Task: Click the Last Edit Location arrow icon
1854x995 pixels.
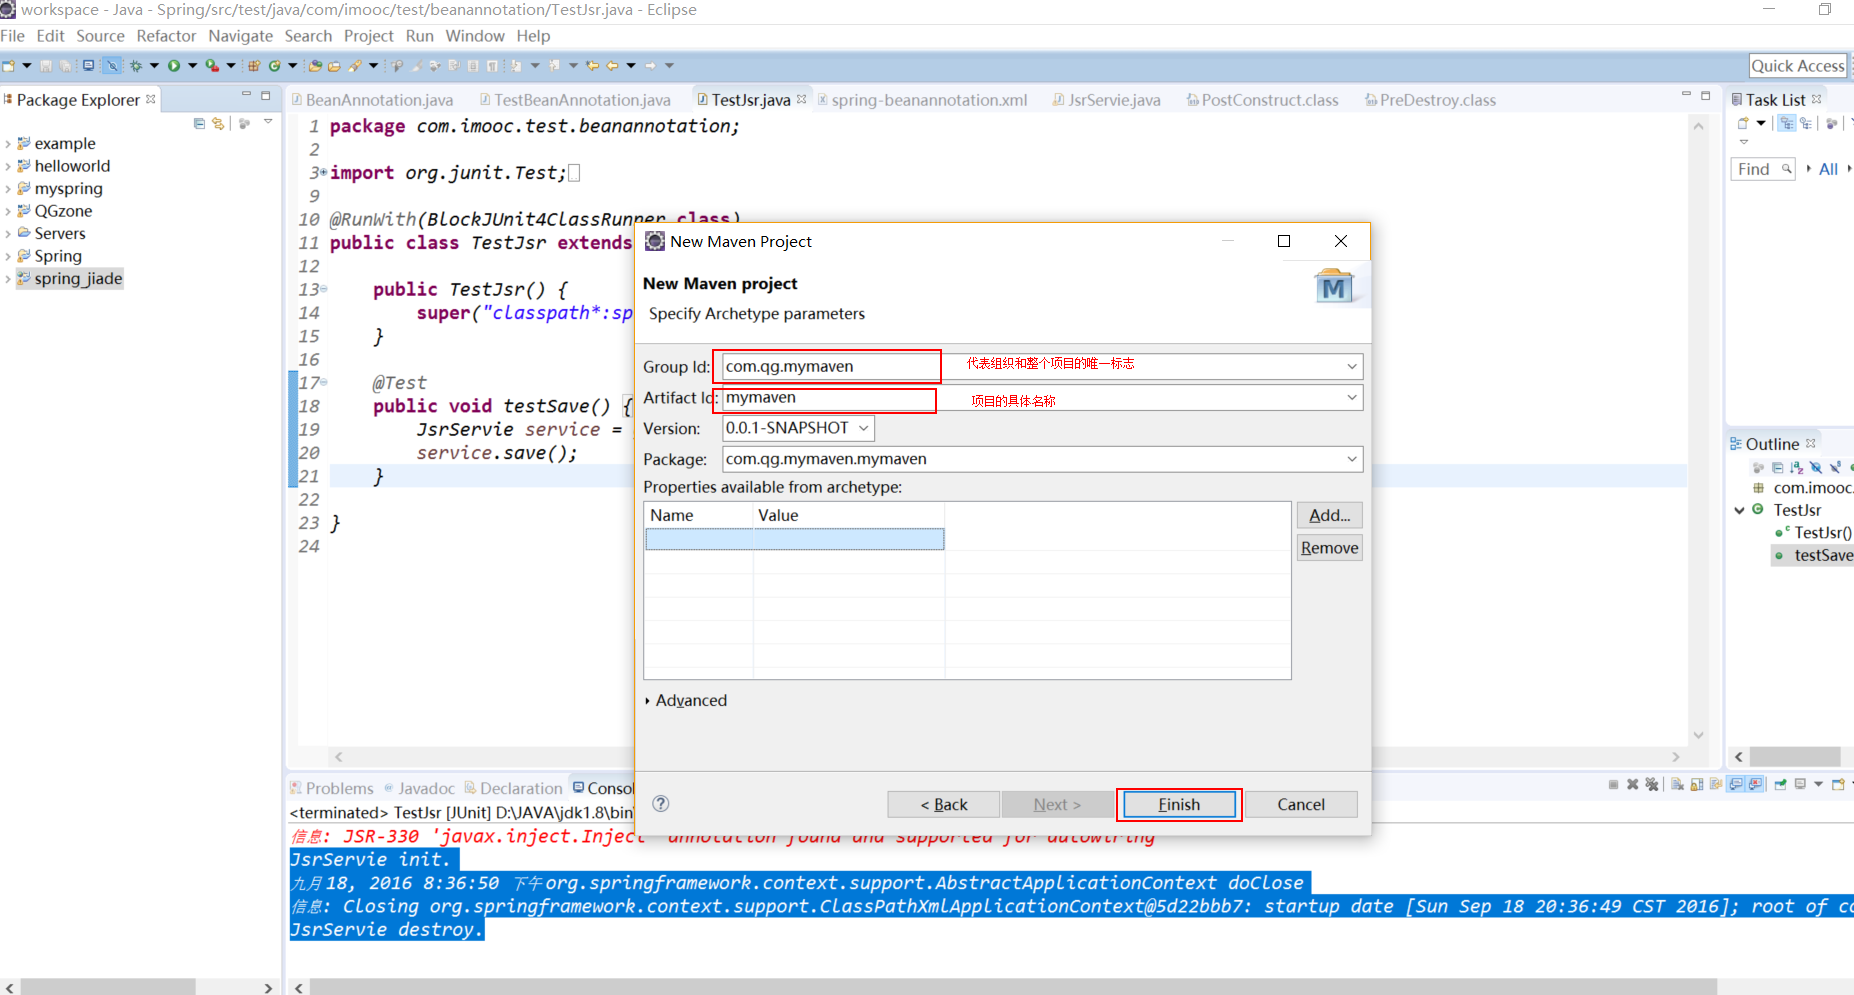Action: (592, 66)
